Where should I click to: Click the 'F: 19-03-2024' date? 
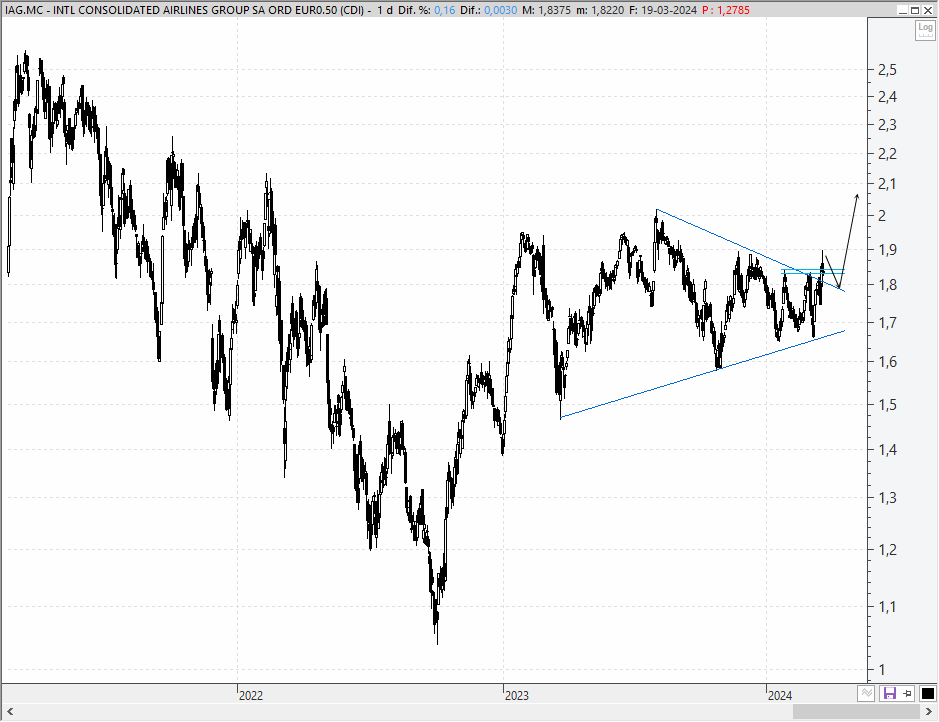click(x=663, y=10)
